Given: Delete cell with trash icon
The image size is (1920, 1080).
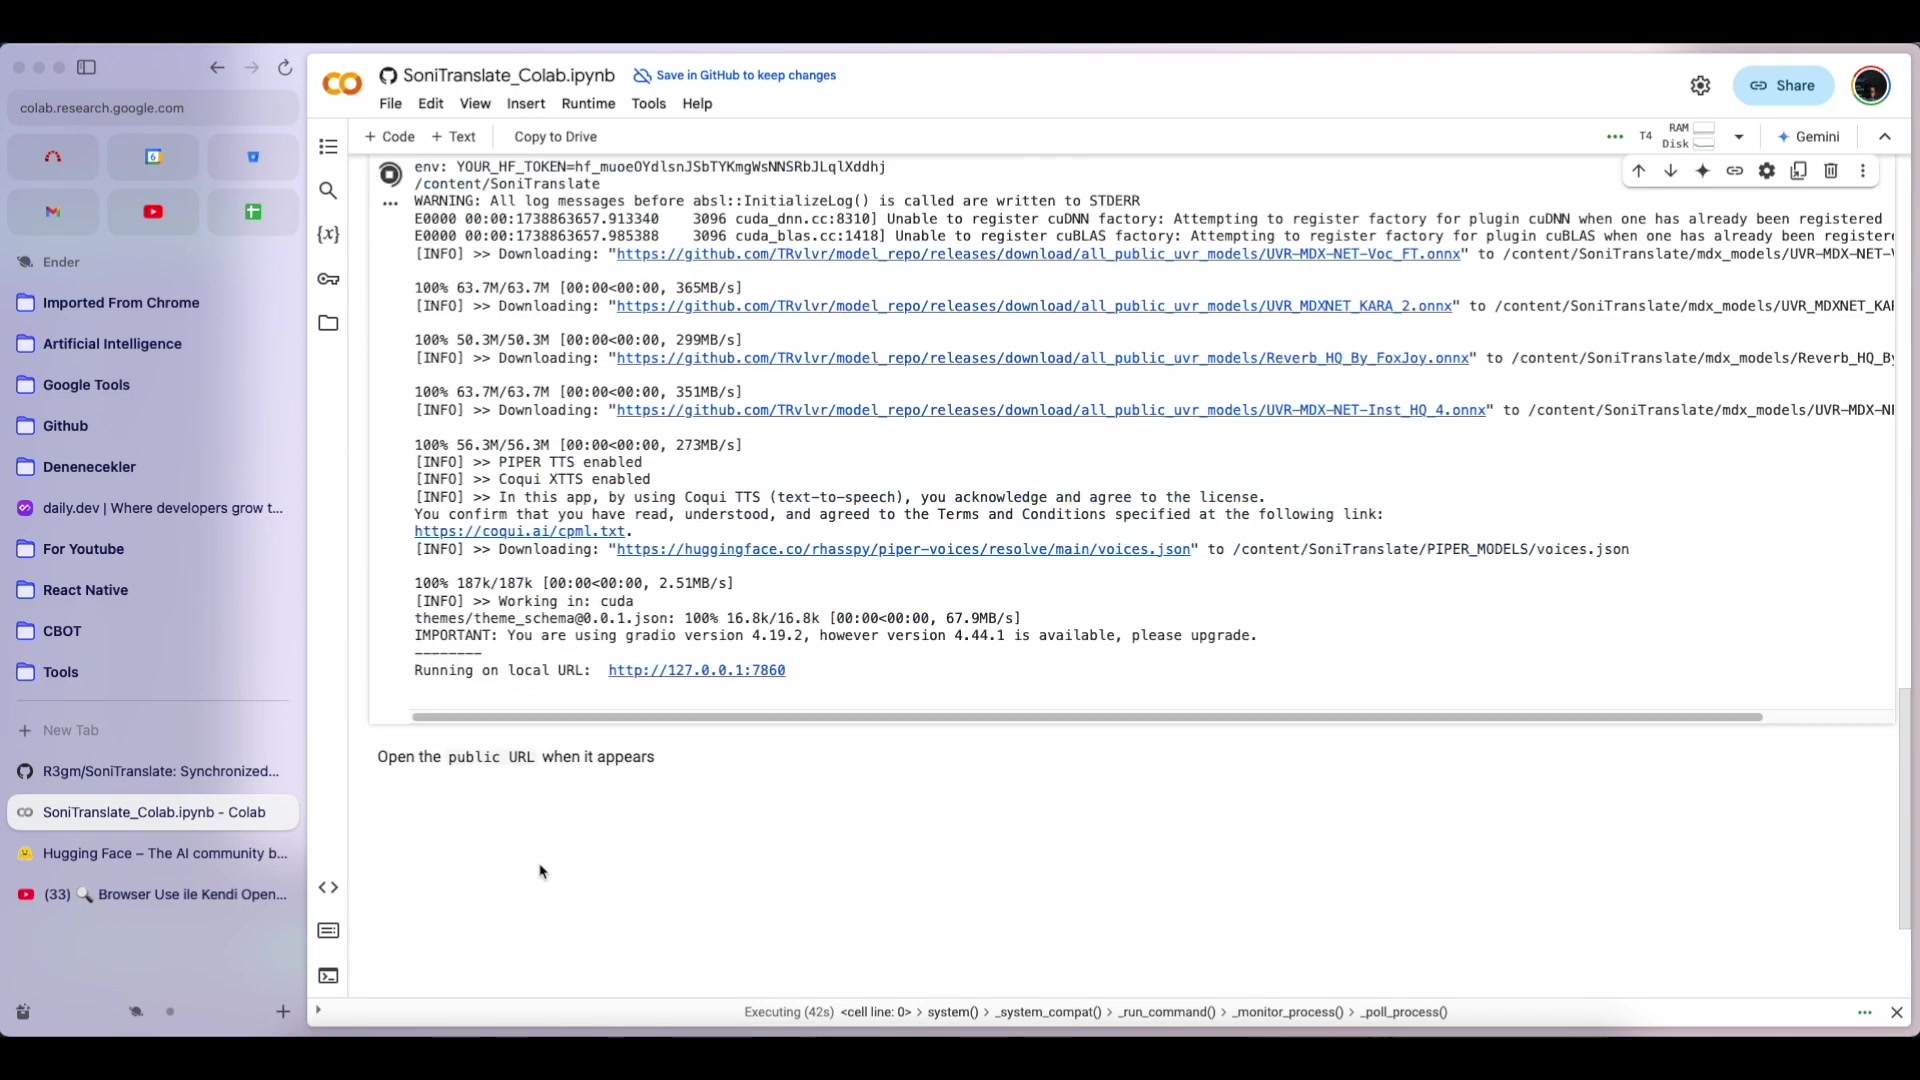Looking at the screenshot, I should point(1831,171).
